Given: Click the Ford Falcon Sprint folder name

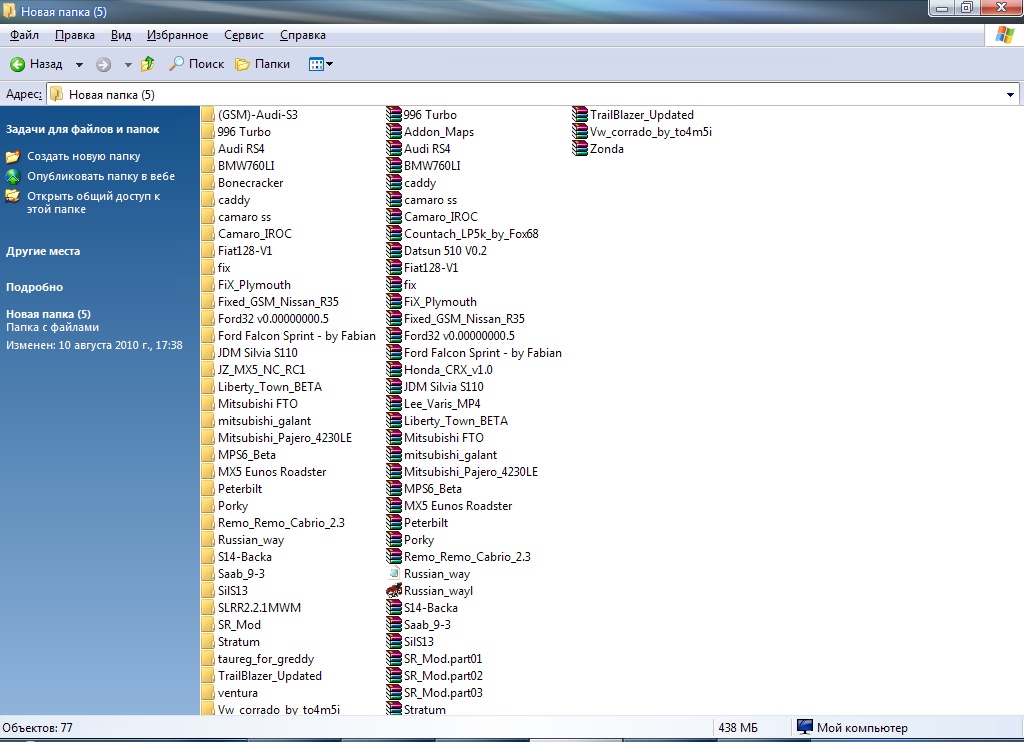Looking at the screenshot, I should [x=296, y=336].
